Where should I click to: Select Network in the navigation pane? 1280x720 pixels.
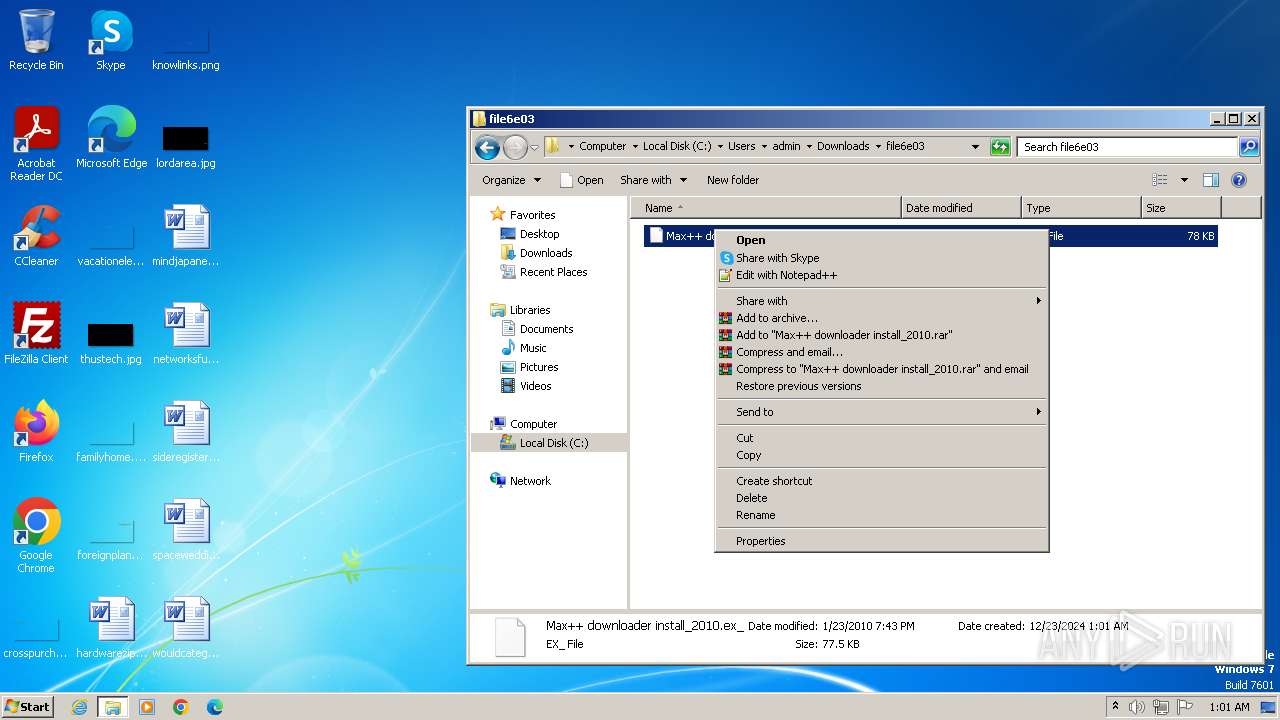pos(530,481)
